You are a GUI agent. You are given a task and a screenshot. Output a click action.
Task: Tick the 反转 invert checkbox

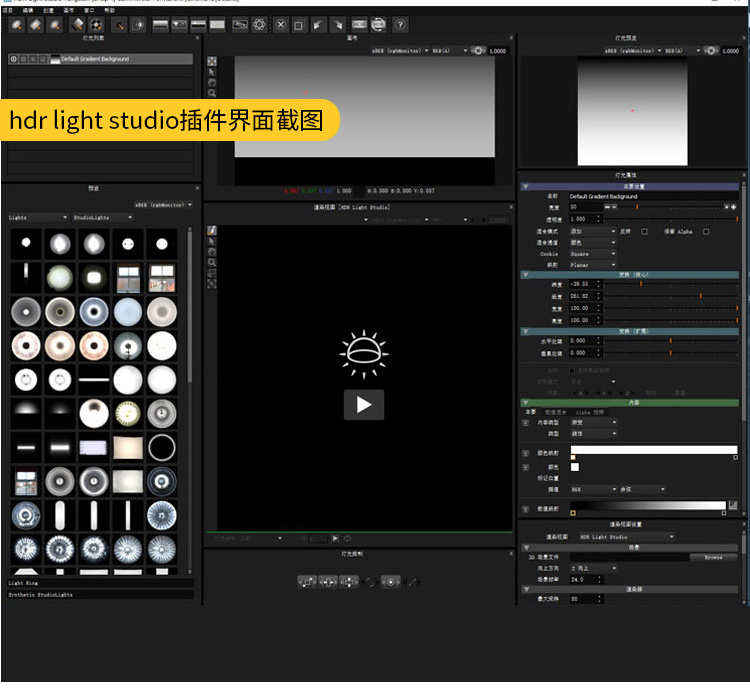(x=644, y=231)
